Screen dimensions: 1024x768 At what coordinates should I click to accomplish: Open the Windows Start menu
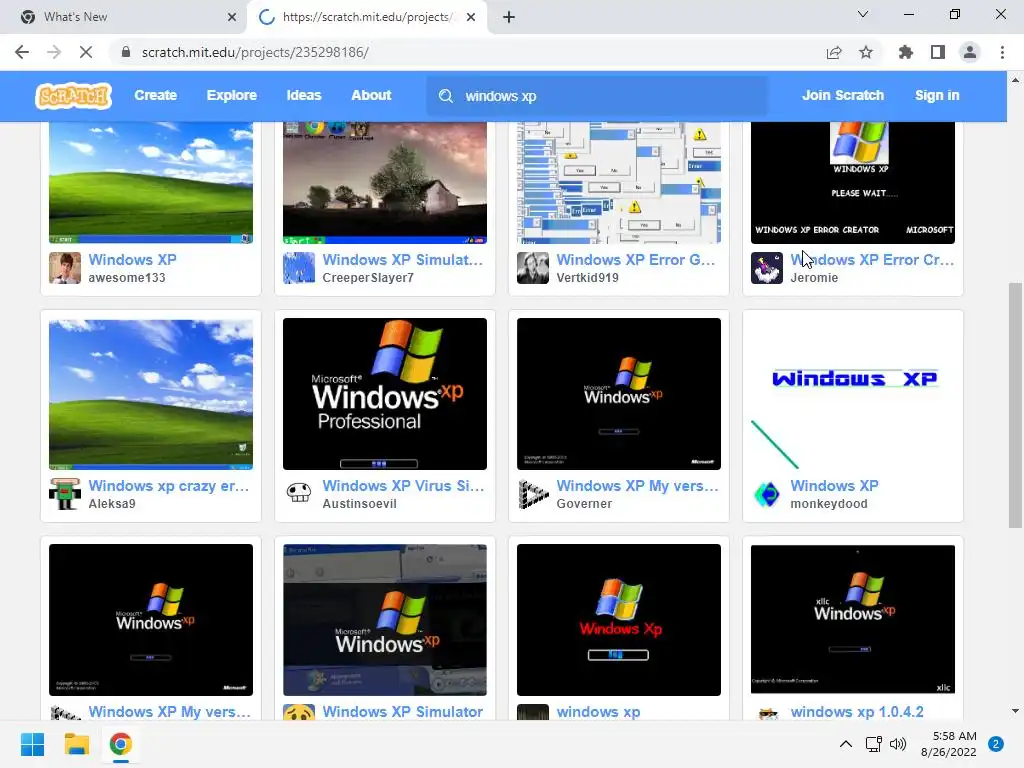point(32,744)
